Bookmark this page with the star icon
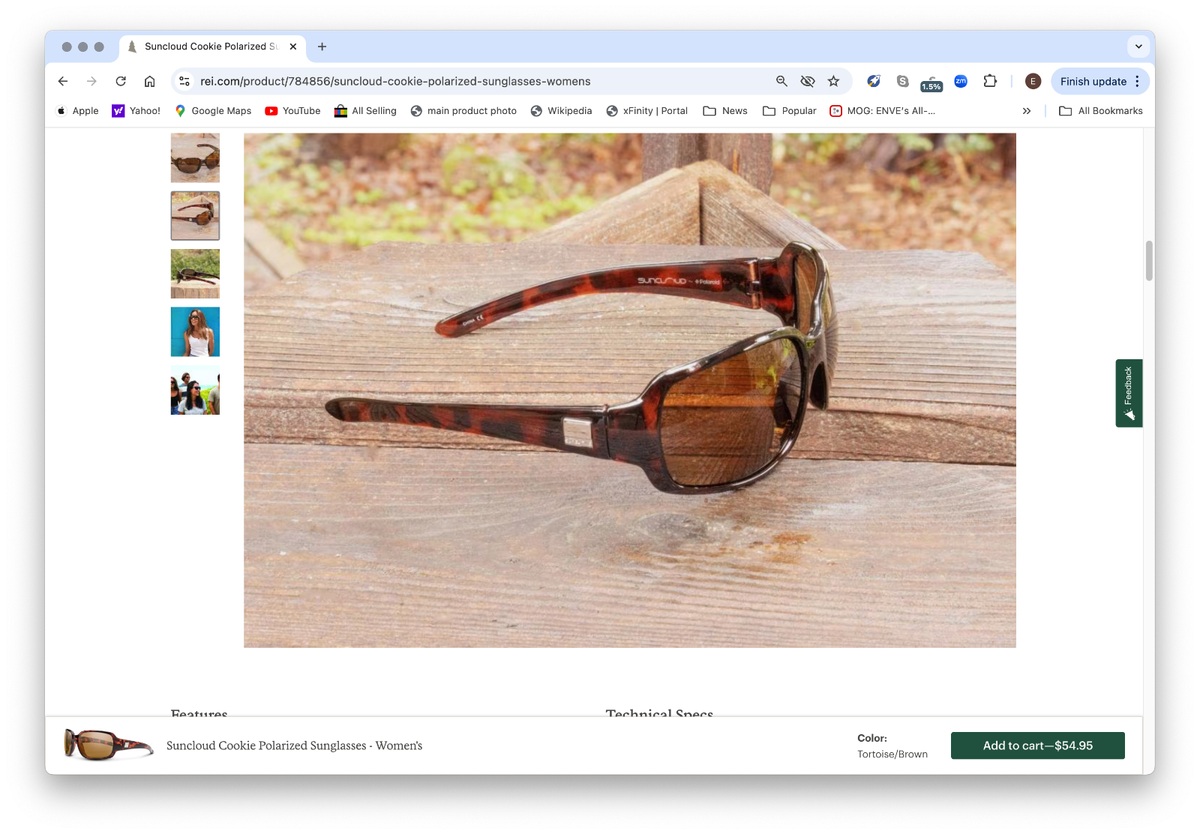The width and height of the screenshot is (1200, 834). click(833, 81)
